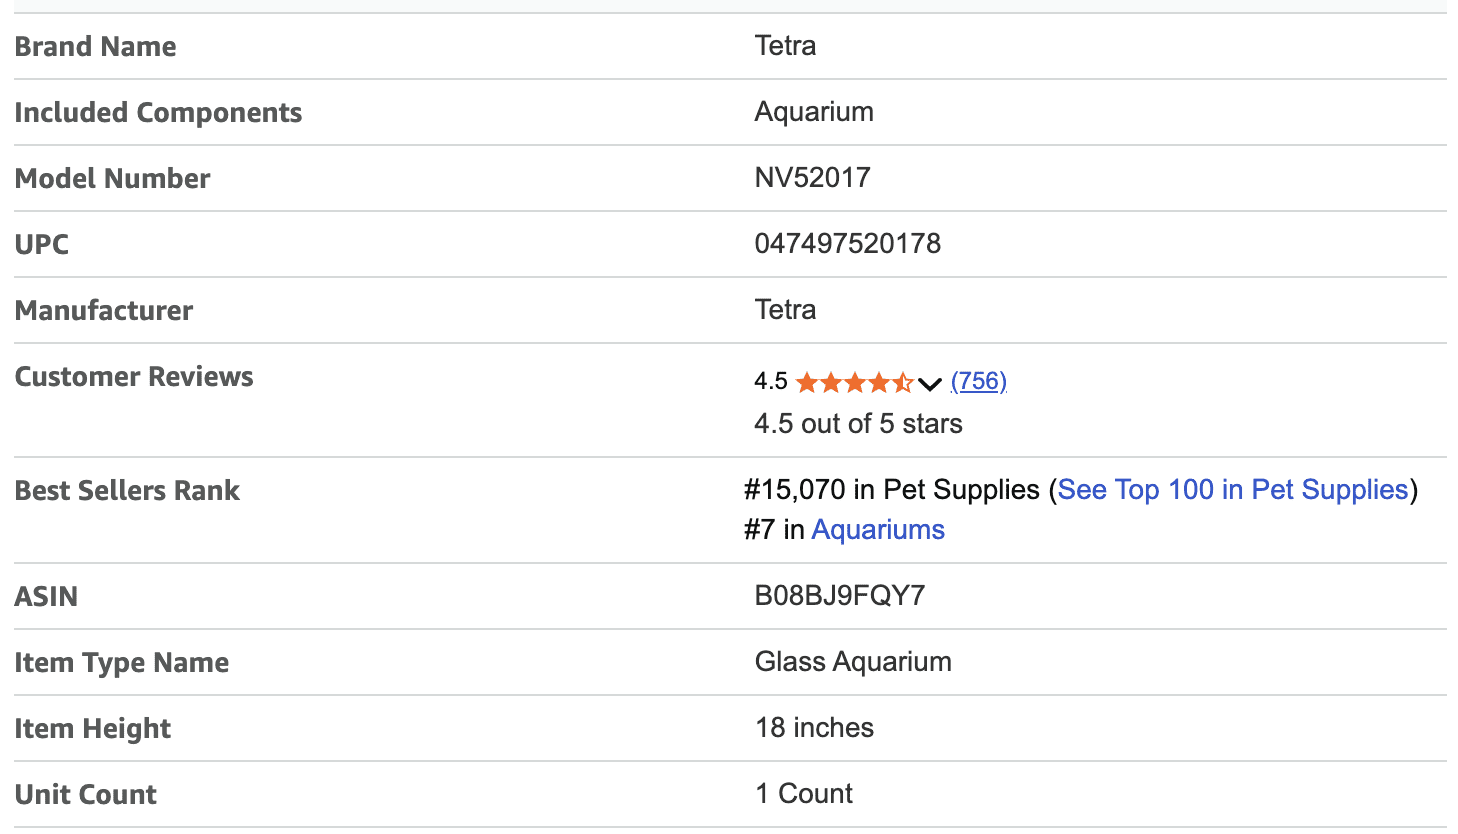This screenshot has width=1458, height=834.
Task: Click the Item Type Name label
Action: coord(121,663)
